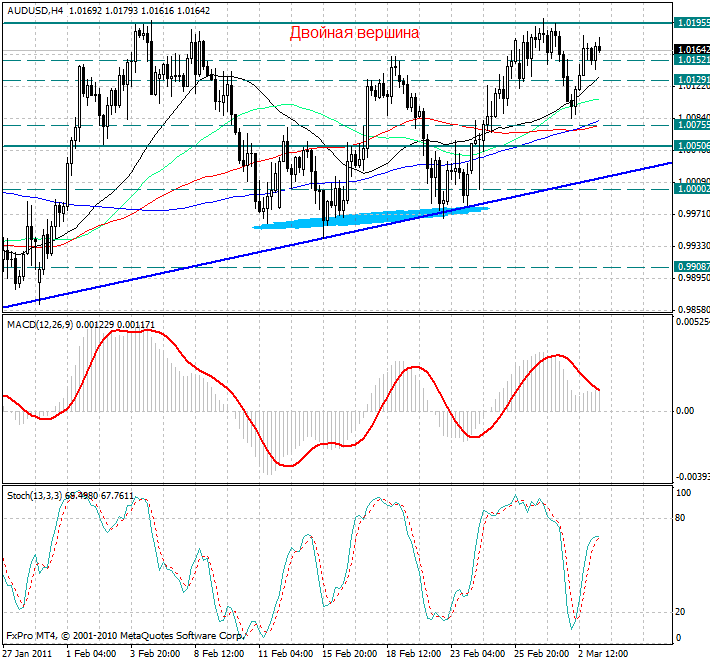Click the MACD(12,26,9) indicator label
Image resolution: width=710 pixels, height=661 pixels.
(37, 325)
